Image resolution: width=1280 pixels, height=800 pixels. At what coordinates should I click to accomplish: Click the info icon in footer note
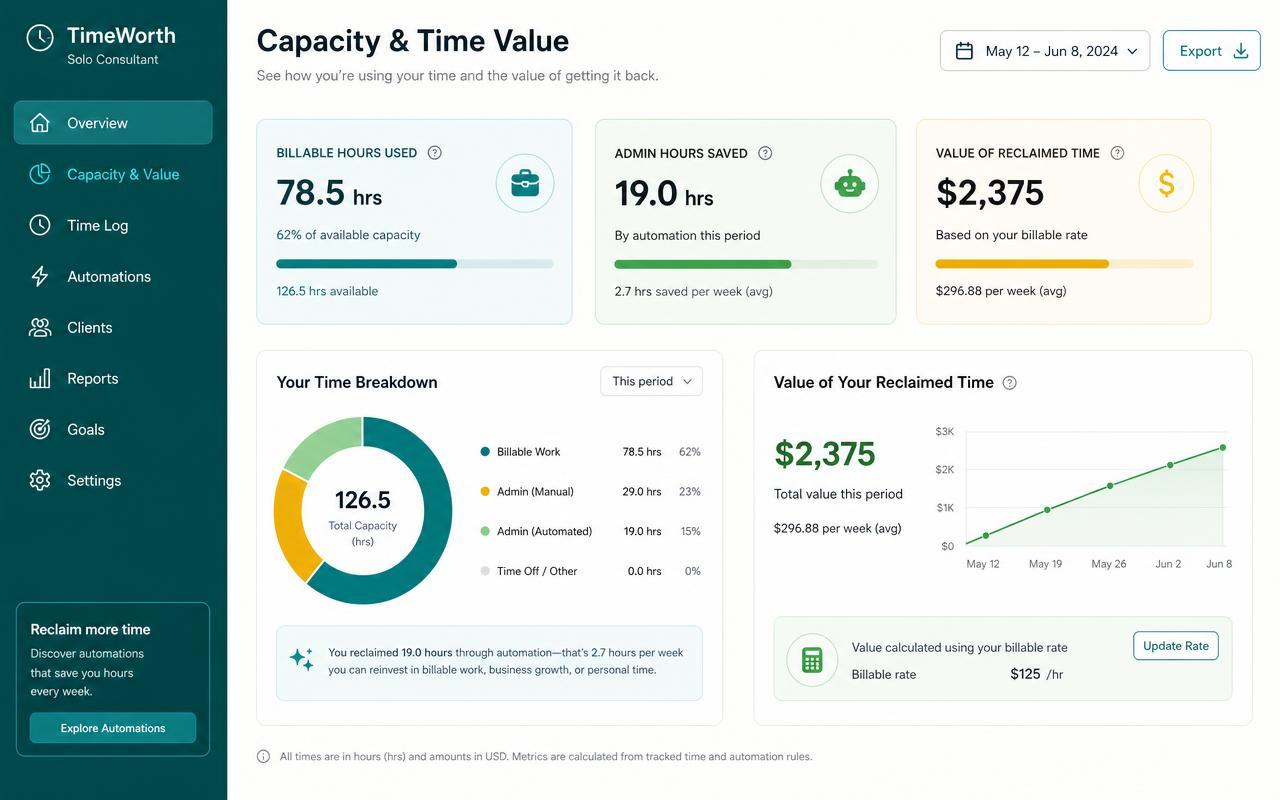(263, 757)
